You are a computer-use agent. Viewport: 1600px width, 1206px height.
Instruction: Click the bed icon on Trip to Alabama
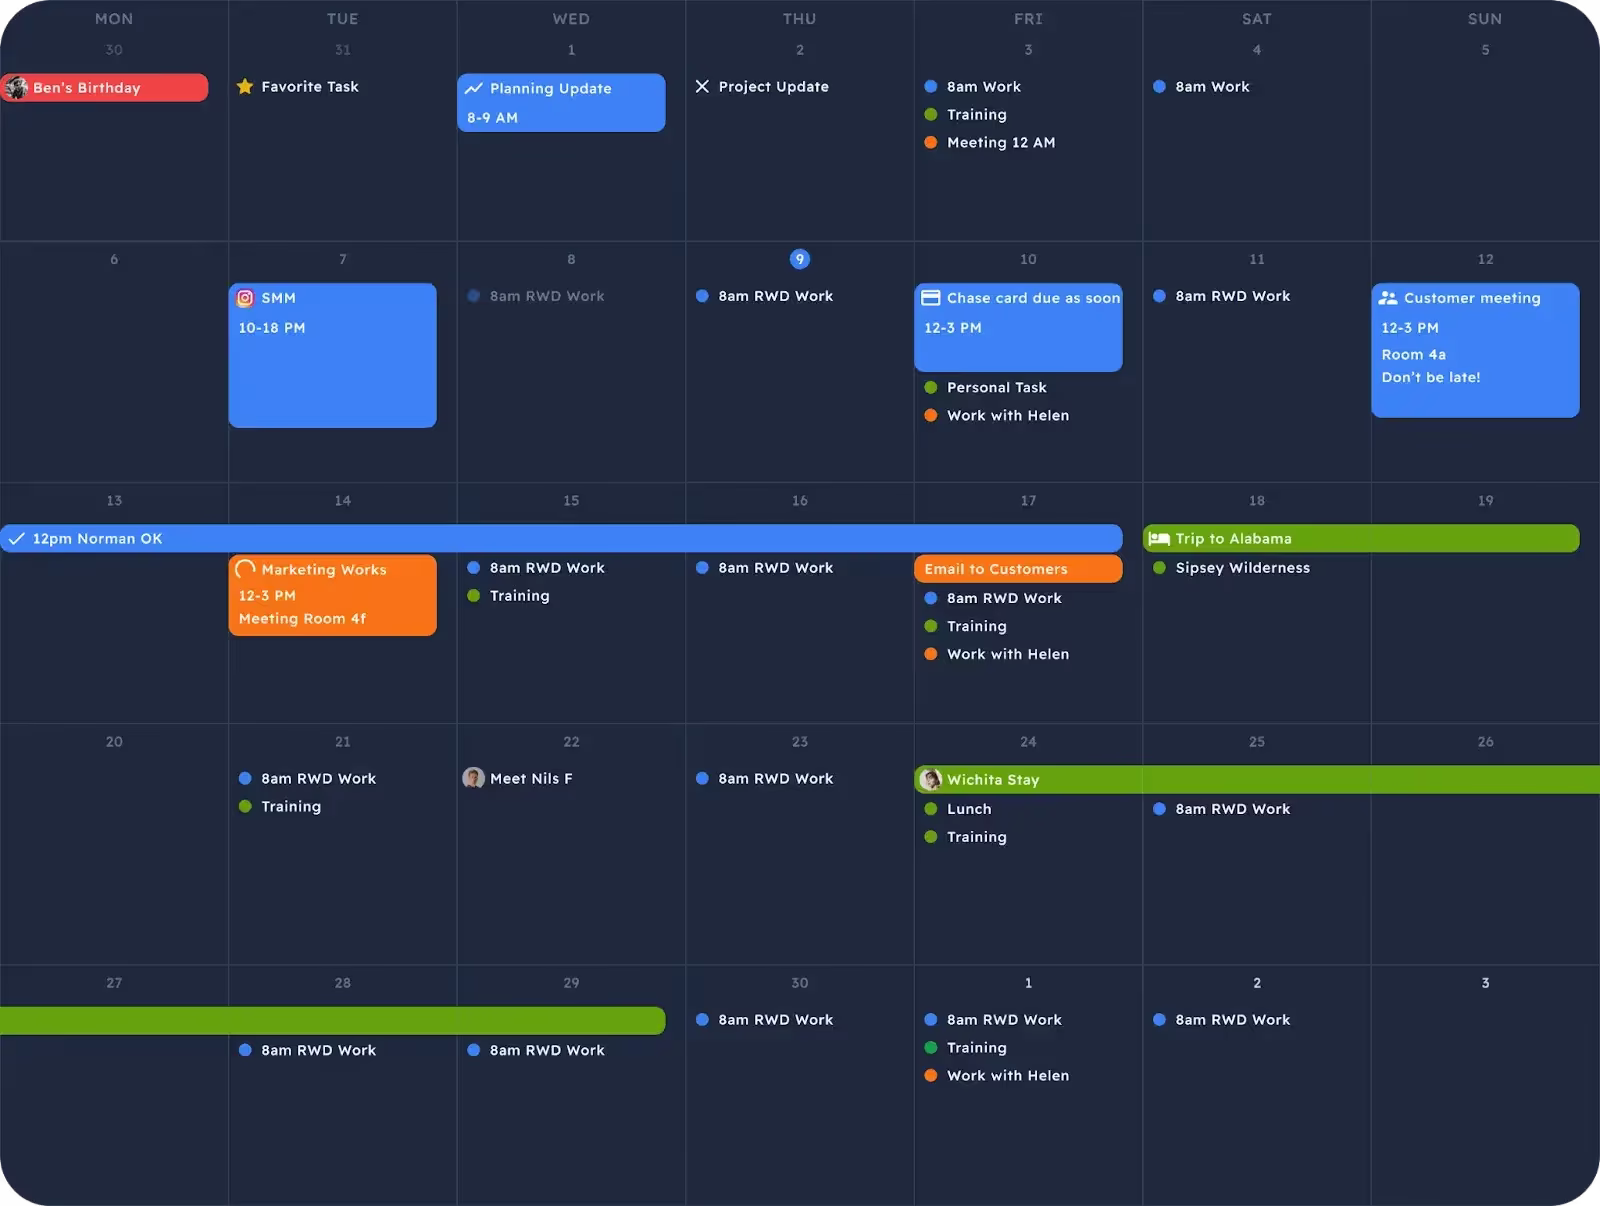[1159, 539]
